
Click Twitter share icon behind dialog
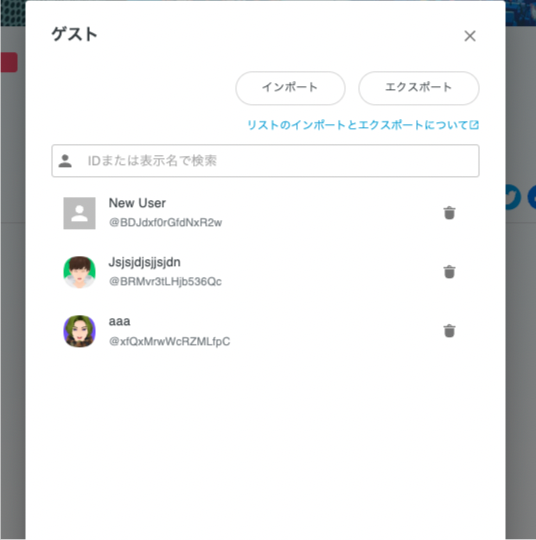(x=513, y=197)
